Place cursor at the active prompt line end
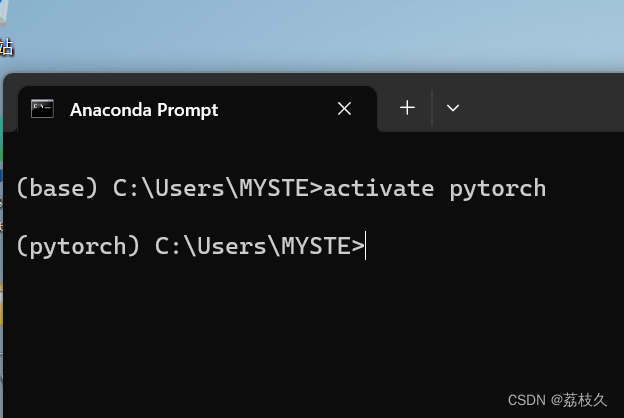 click(367, 245)
